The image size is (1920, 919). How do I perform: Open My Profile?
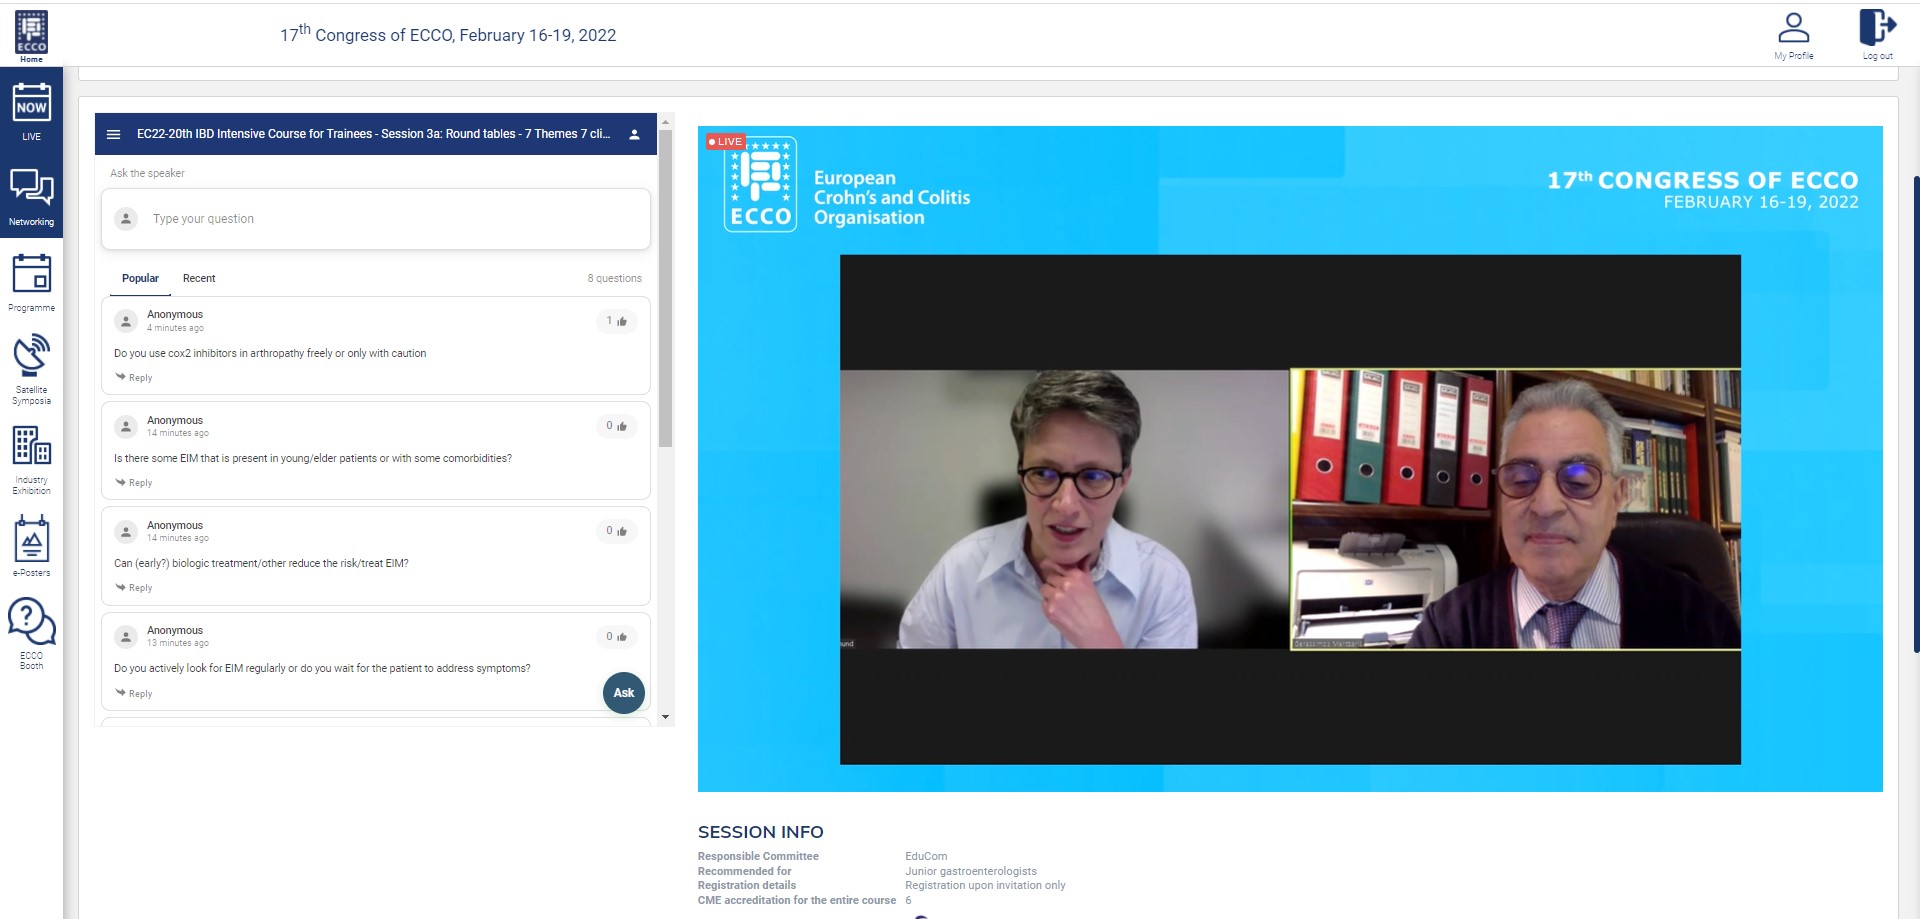pos(1793,35)
